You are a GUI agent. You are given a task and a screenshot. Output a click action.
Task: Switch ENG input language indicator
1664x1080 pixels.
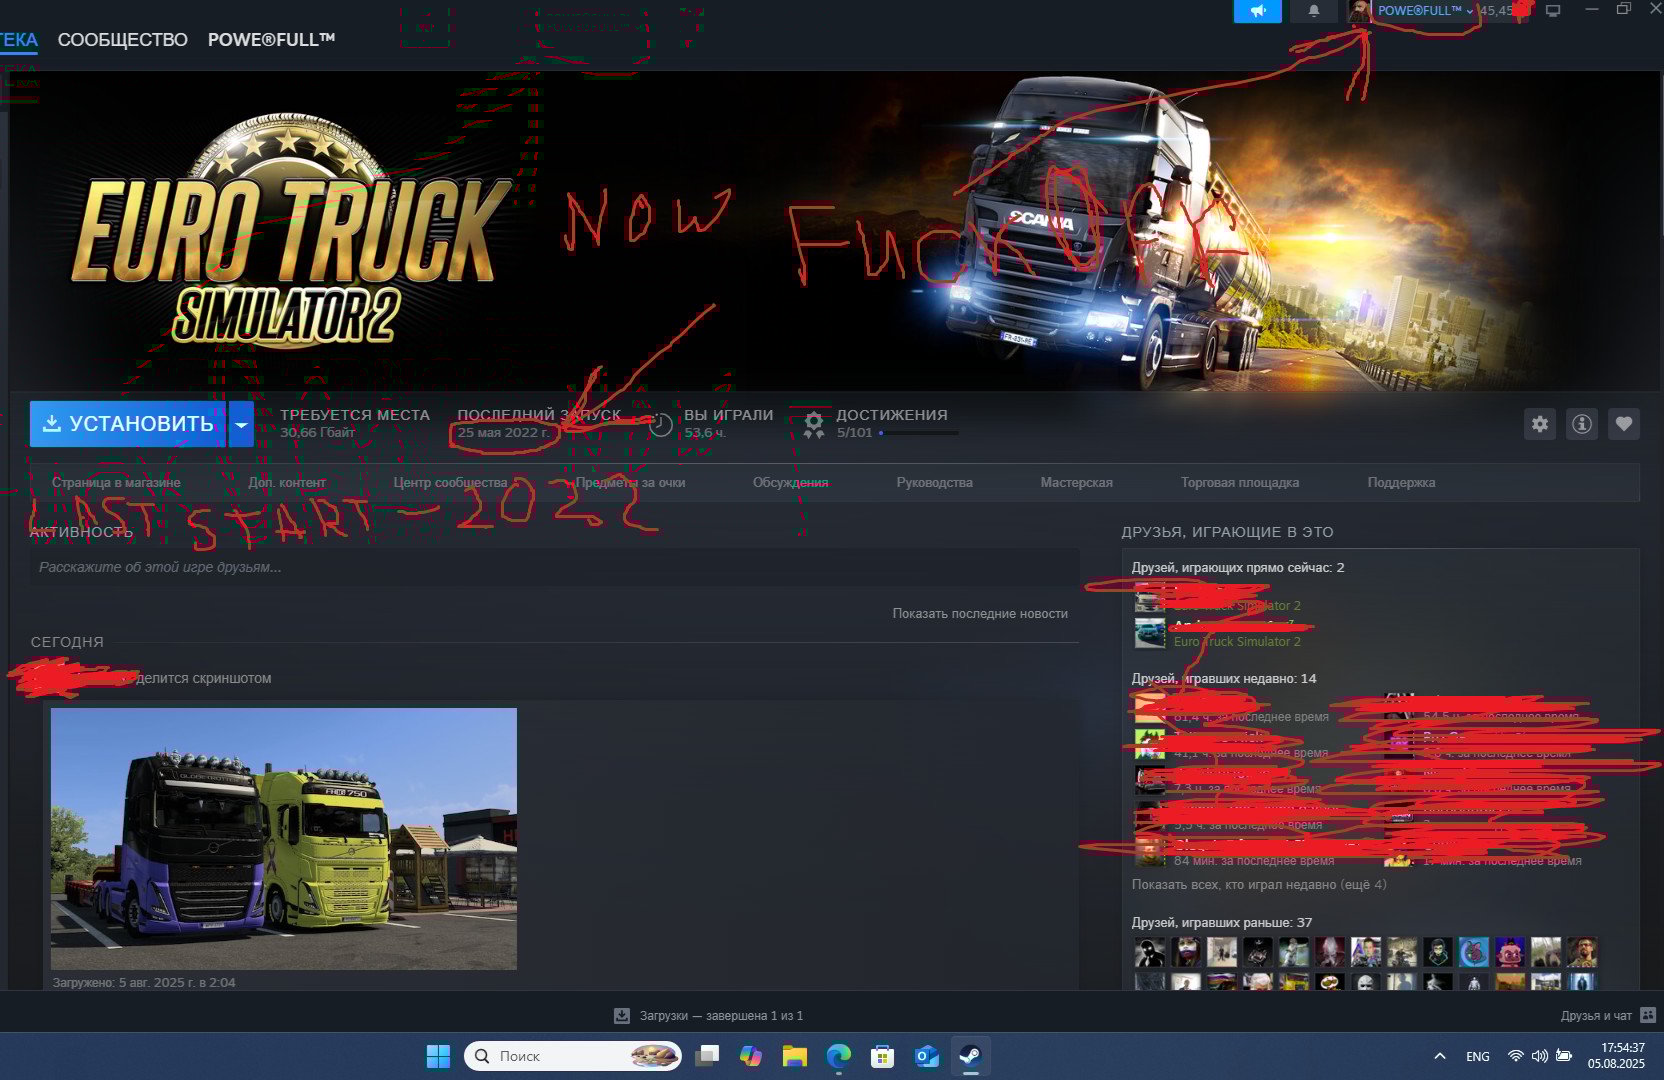pos(1478,1056)
